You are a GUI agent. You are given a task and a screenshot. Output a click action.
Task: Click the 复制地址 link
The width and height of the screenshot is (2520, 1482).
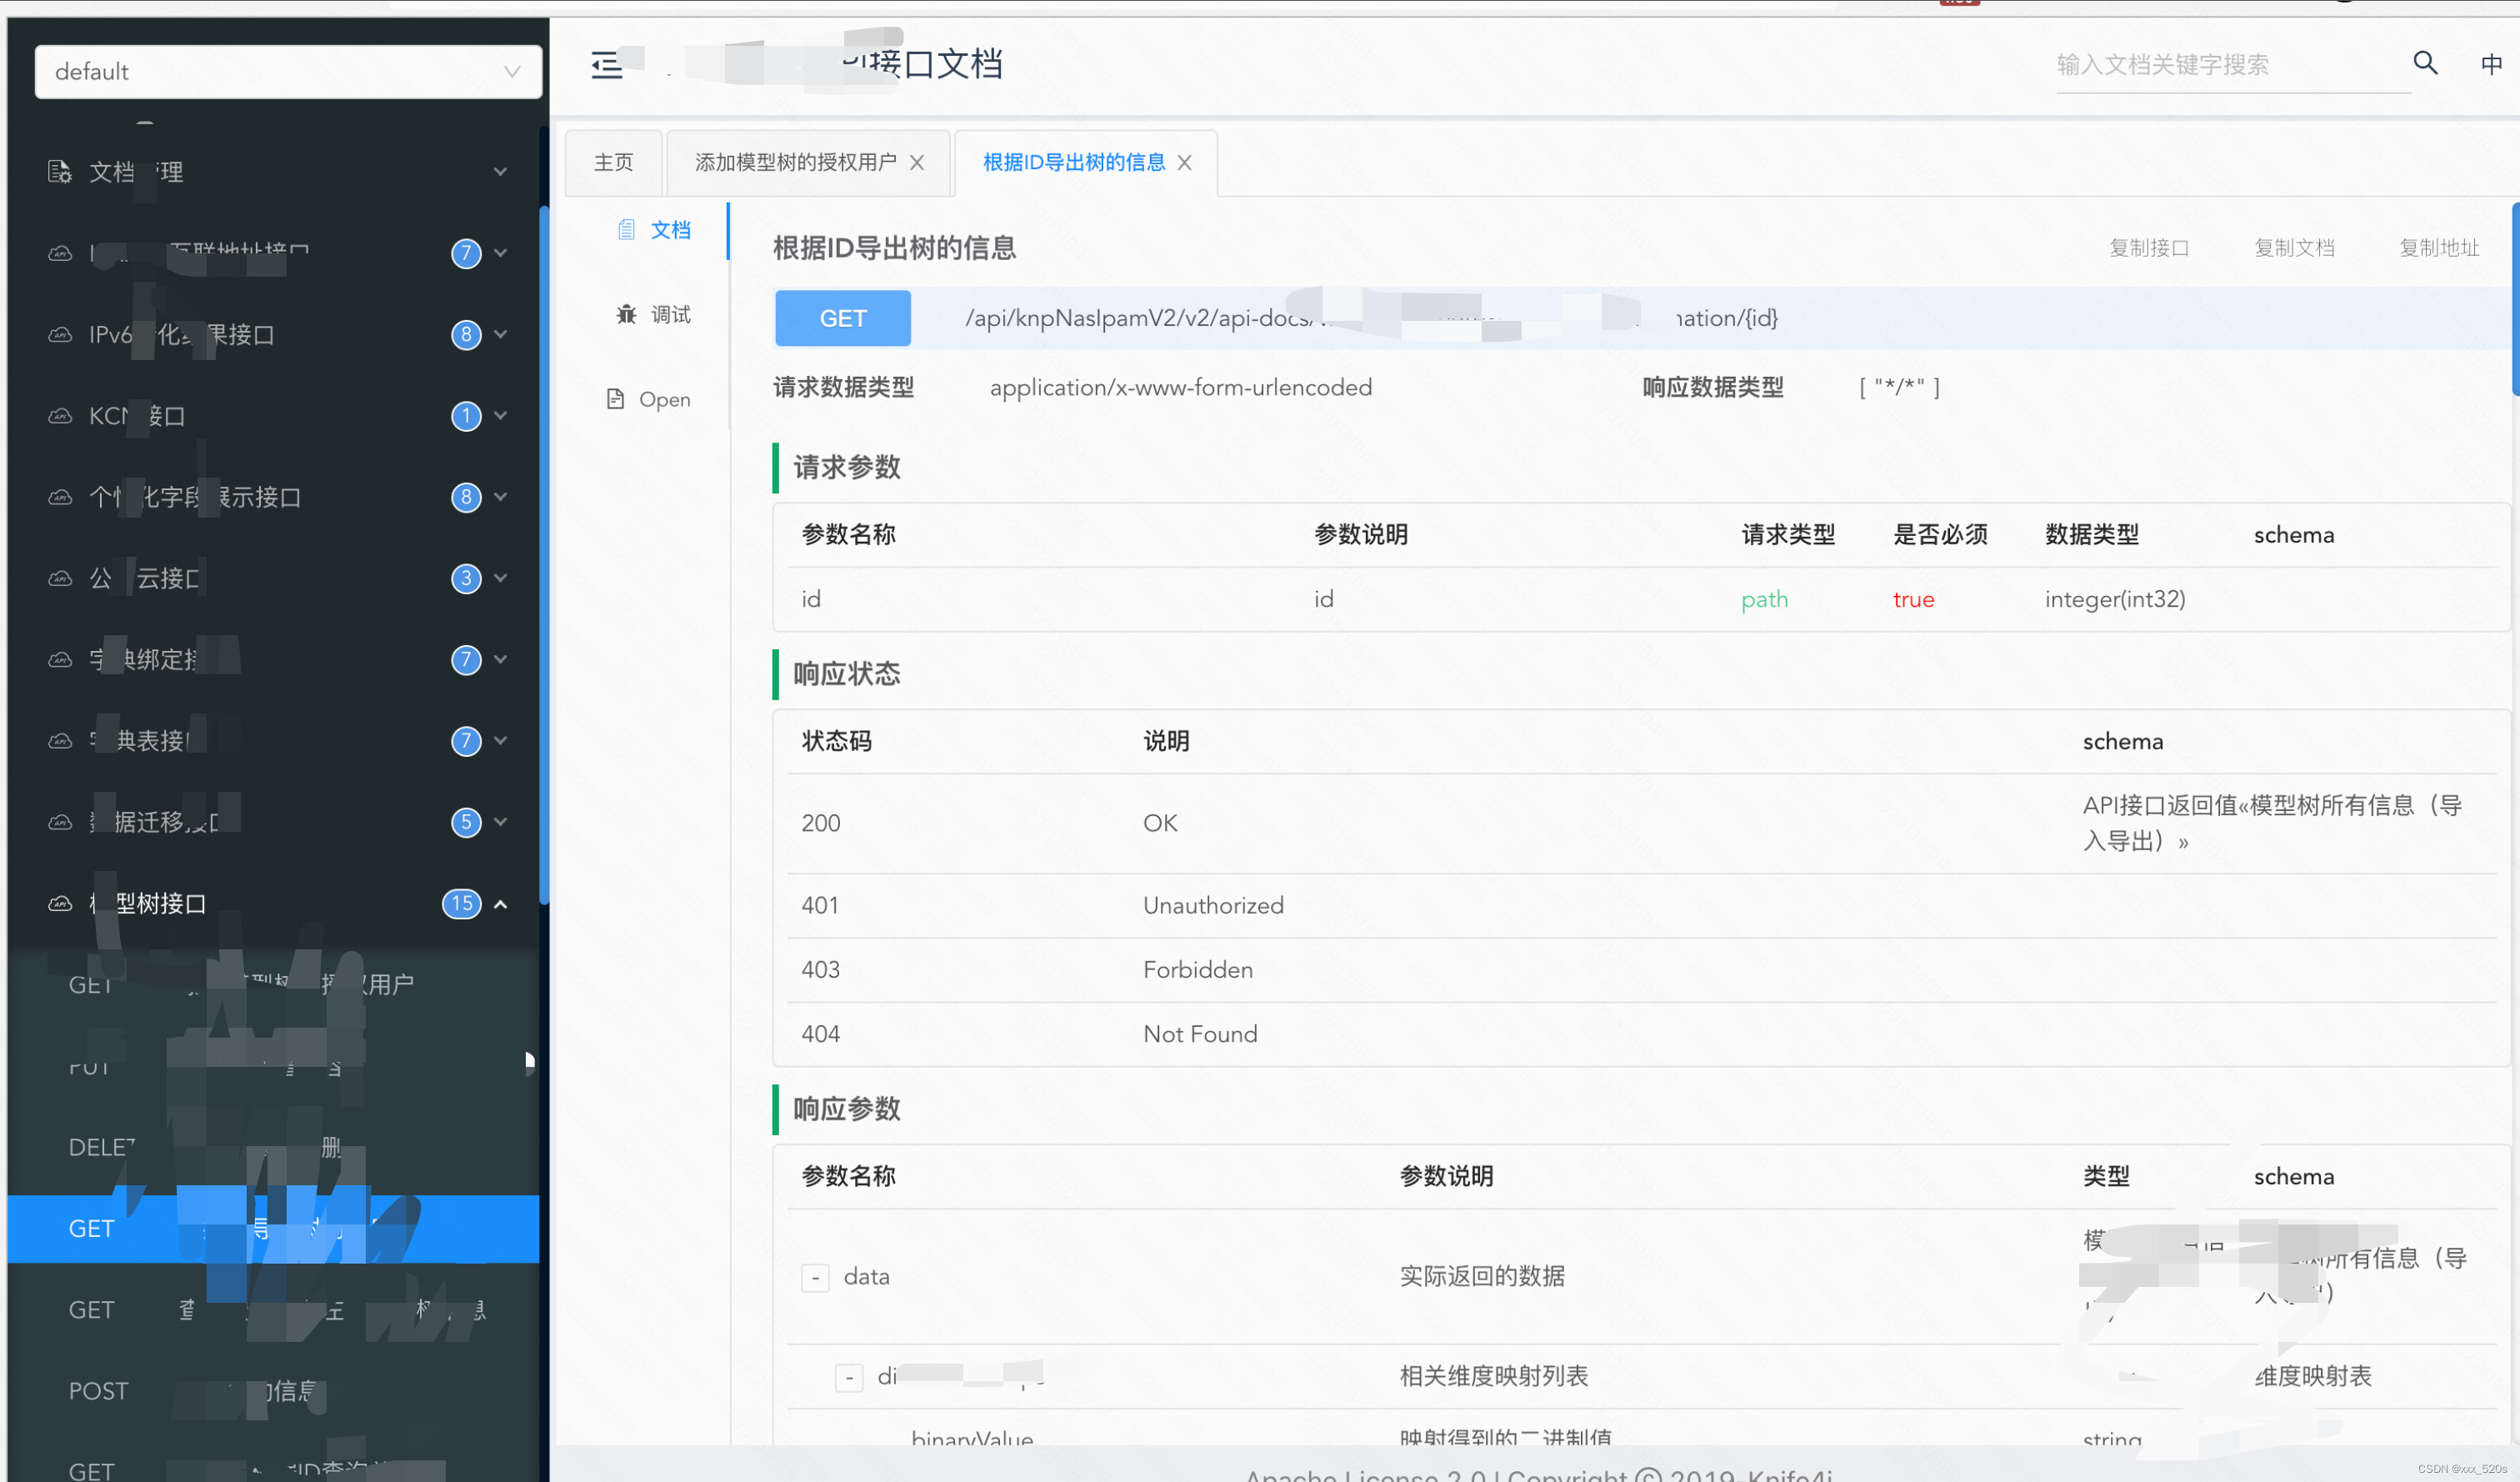click(x=2439, y=248)
